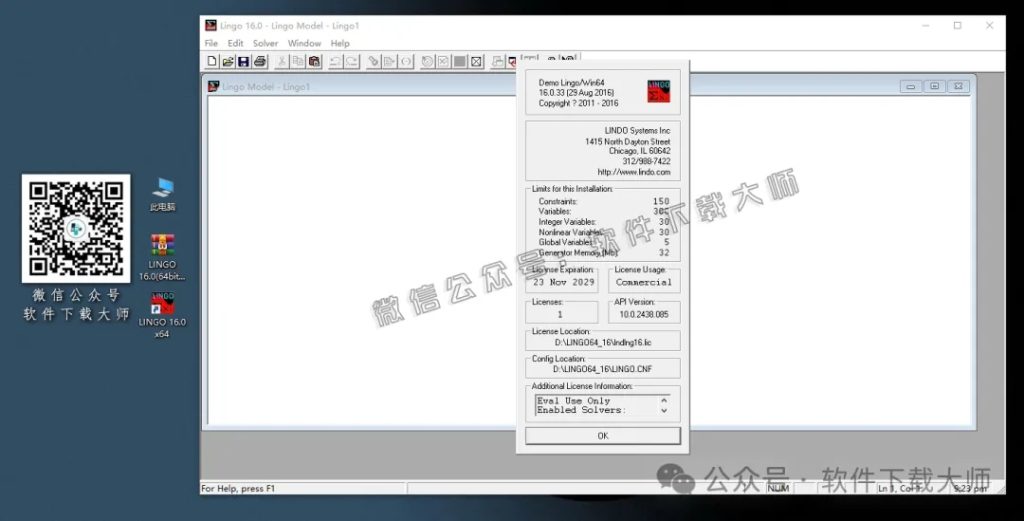Maximize the main Lingo 16.0 window
This screenshot has width=1024, height=521.
pos(957,25)
